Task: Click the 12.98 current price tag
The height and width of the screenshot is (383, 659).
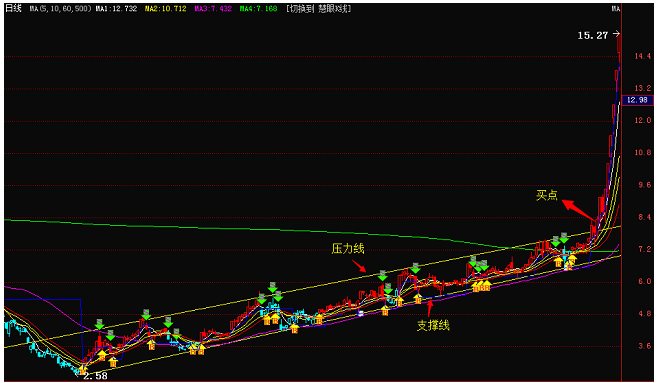Action: tap(637, 100)
